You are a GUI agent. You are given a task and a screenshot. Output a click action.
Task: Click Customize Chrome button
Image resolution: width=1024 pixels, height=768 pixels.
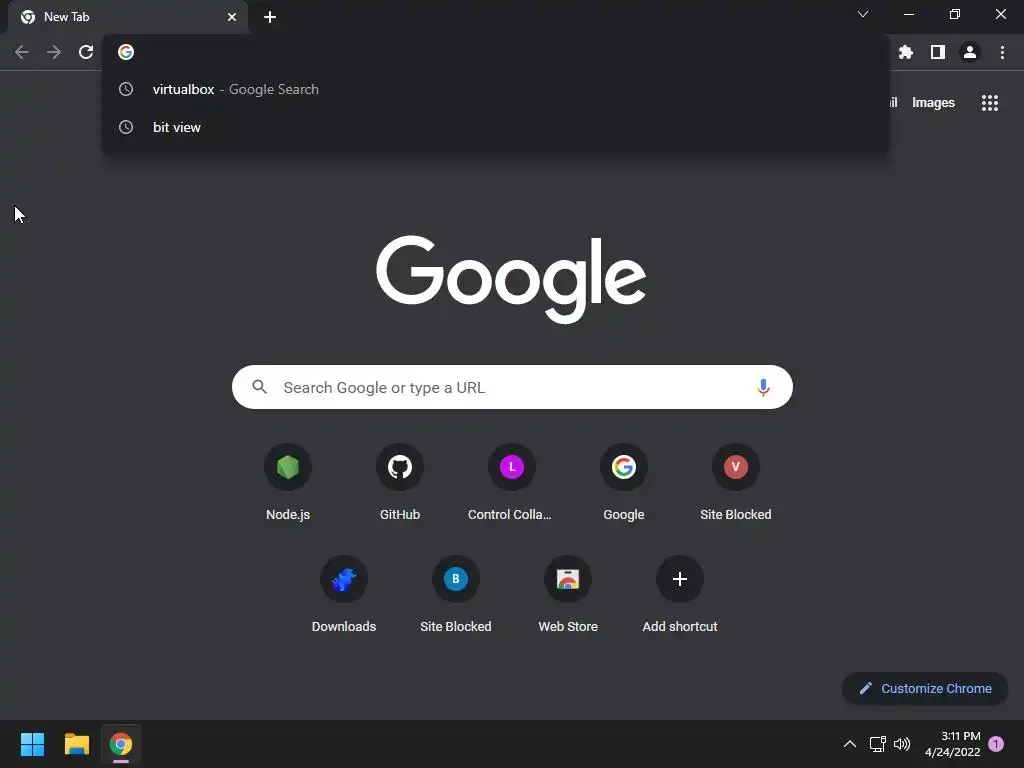pyautogui.click(x=925, y=688)
